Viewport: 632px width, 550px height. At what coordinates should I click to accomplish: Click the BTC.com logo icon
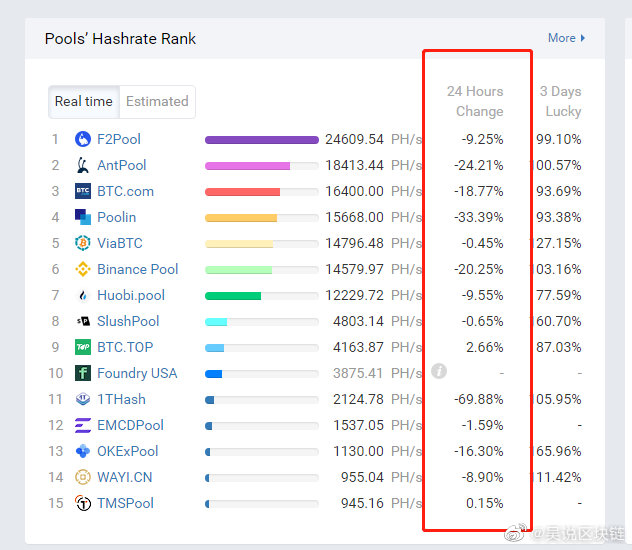(83, 191)
